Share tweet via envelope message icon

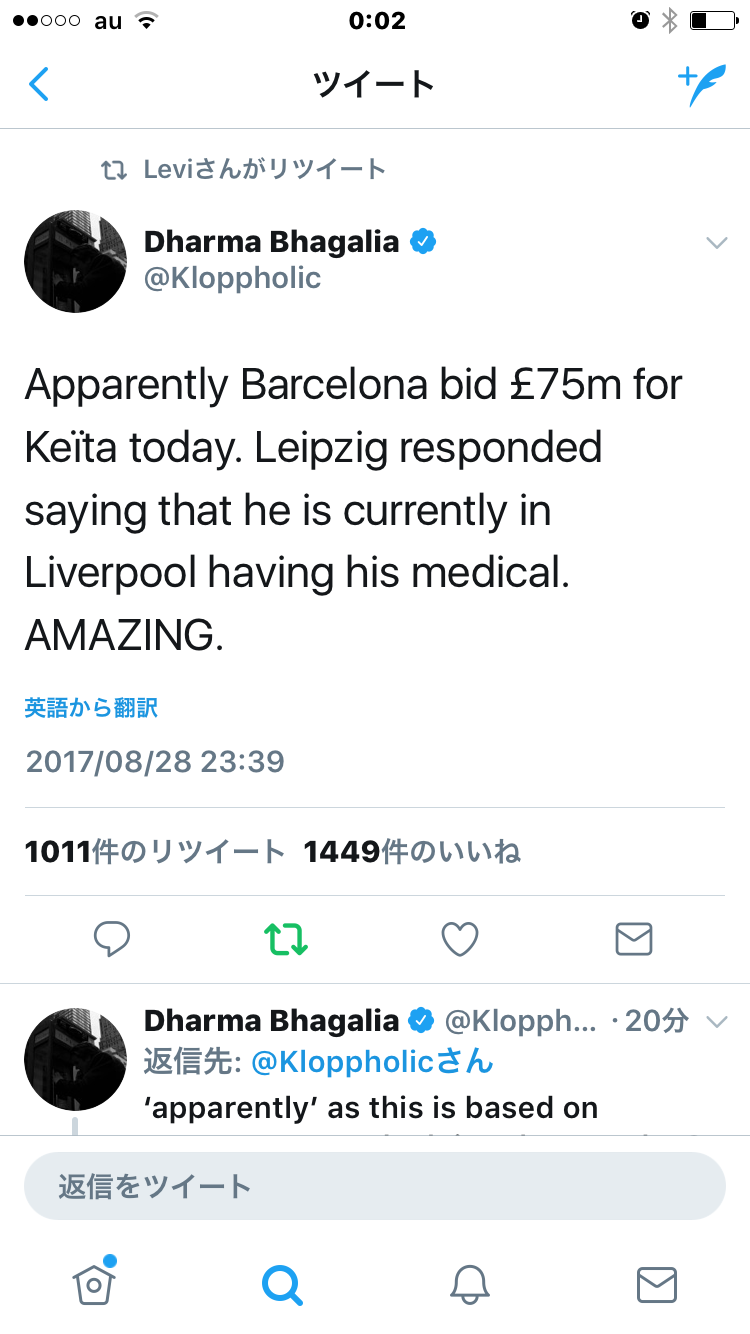click(x=634, y=939)
